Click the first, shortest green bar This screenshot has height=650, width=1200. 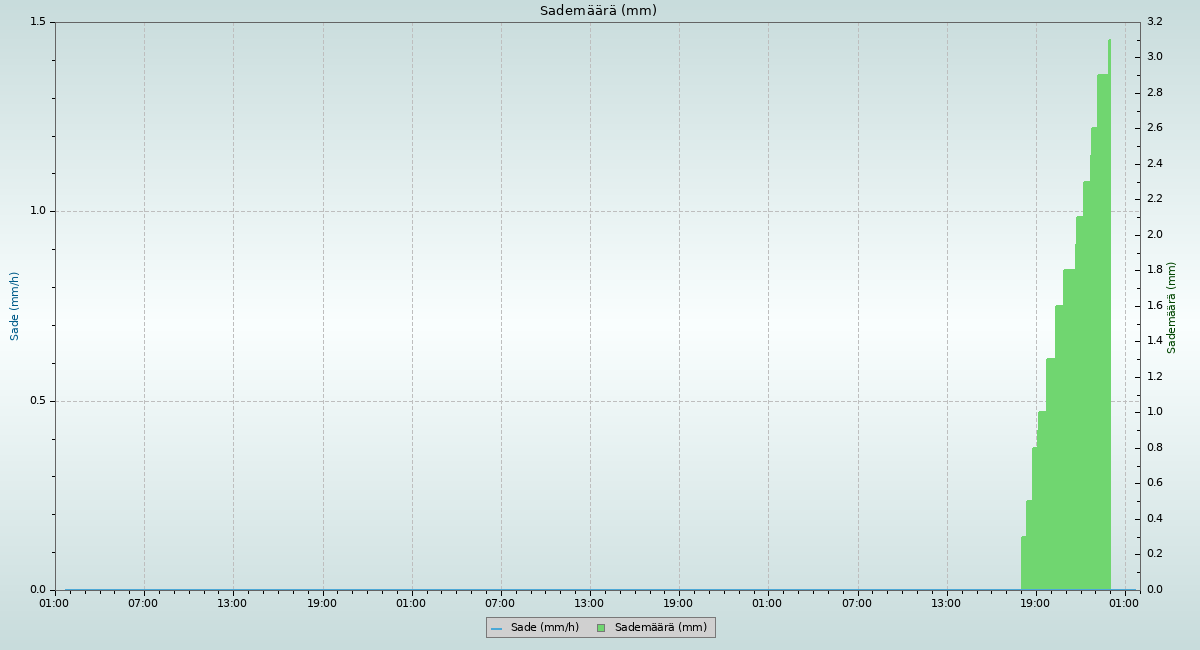[x=1023, y=563]
